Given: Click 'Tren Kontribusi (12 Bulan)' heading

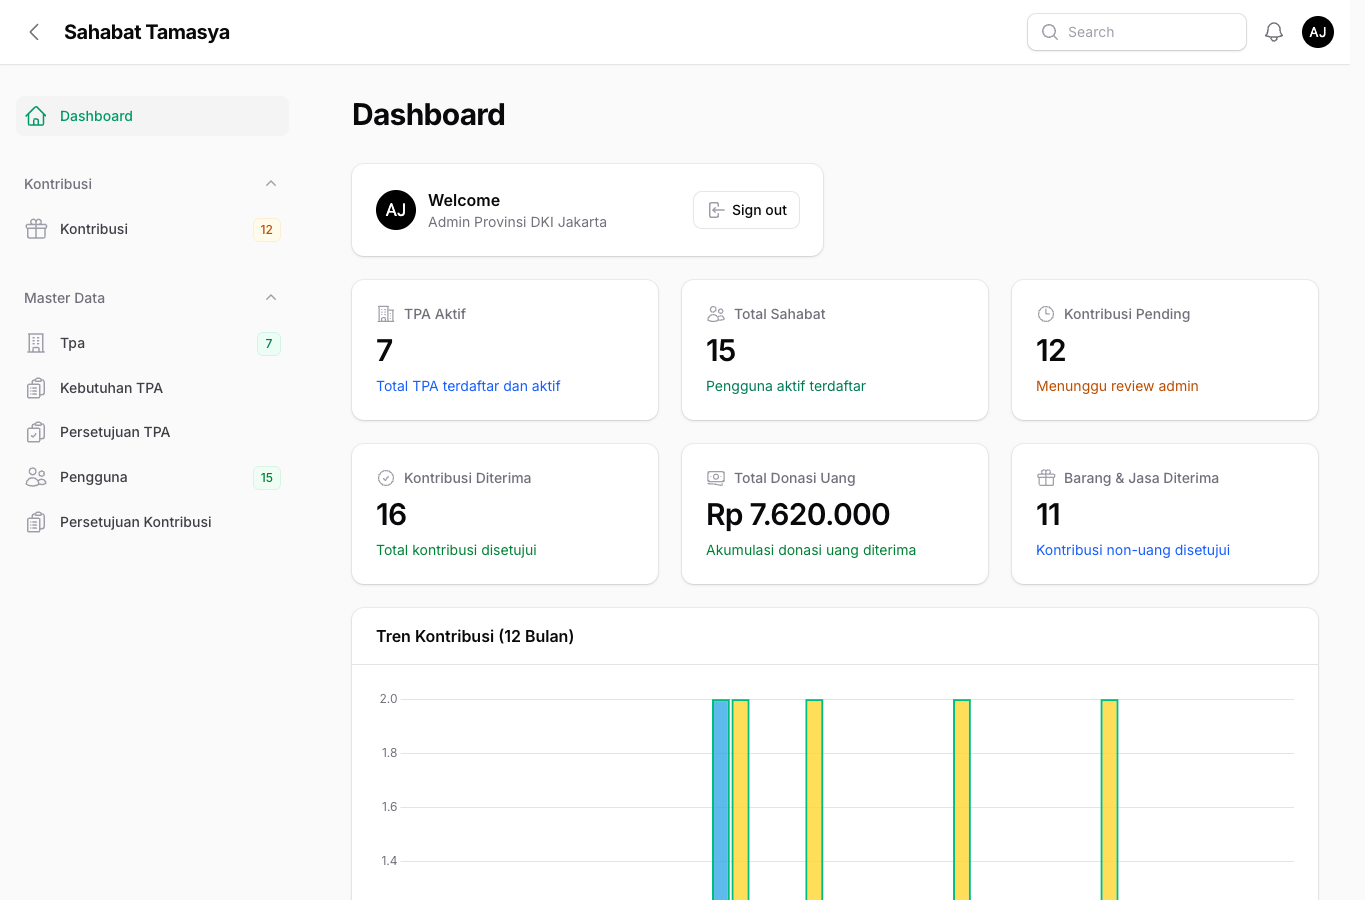Looking at the screenshot, I should (x=475, y=636).
